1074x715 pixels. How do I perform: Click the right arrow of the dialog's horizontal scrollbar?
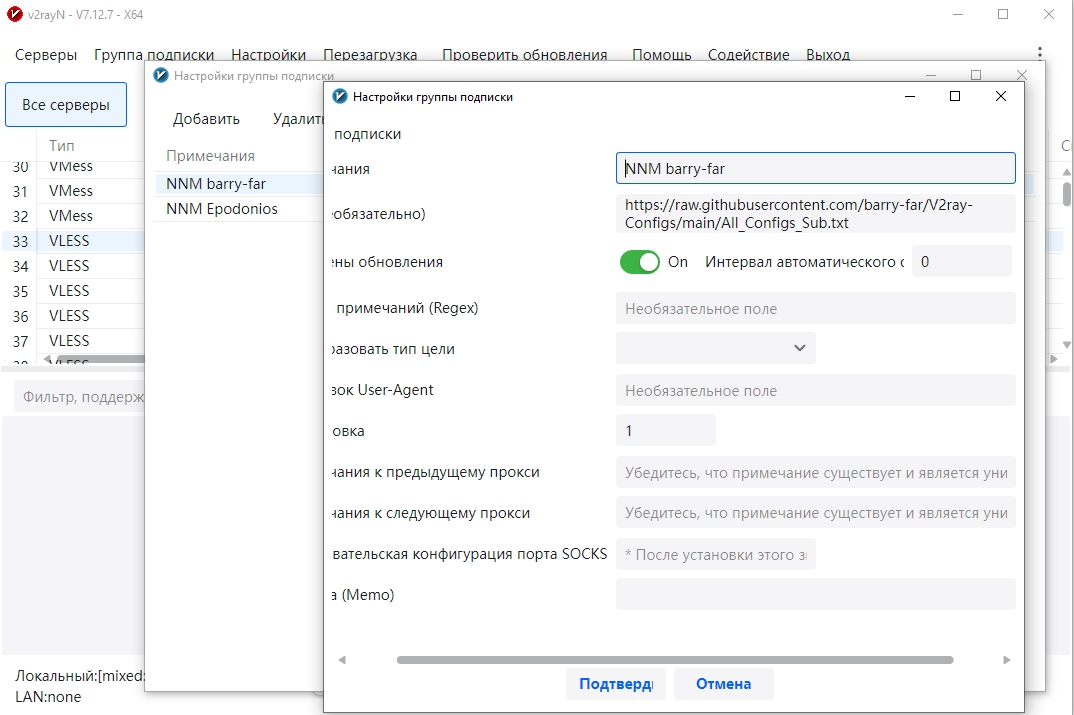[1006, 660]
